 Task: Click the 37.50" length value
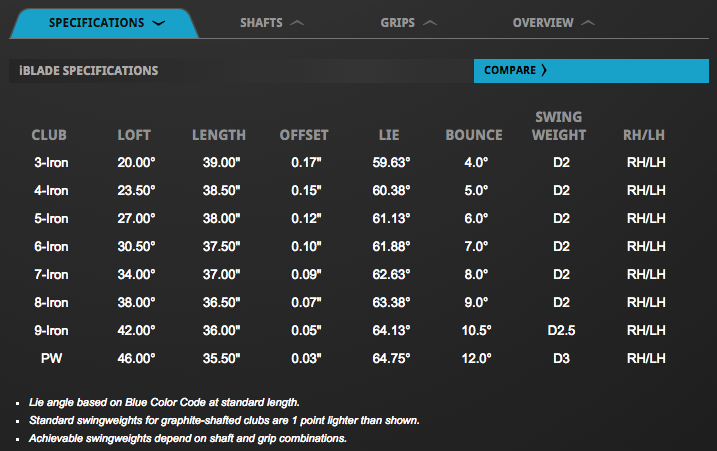(x=221, y=247)
